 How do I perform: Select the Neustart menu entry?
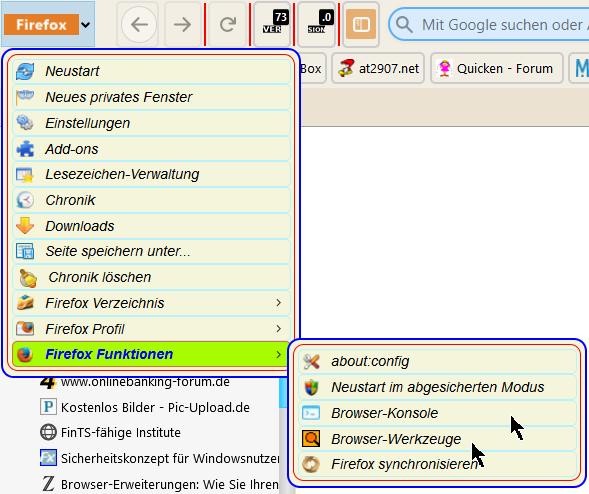pos(152,71)
